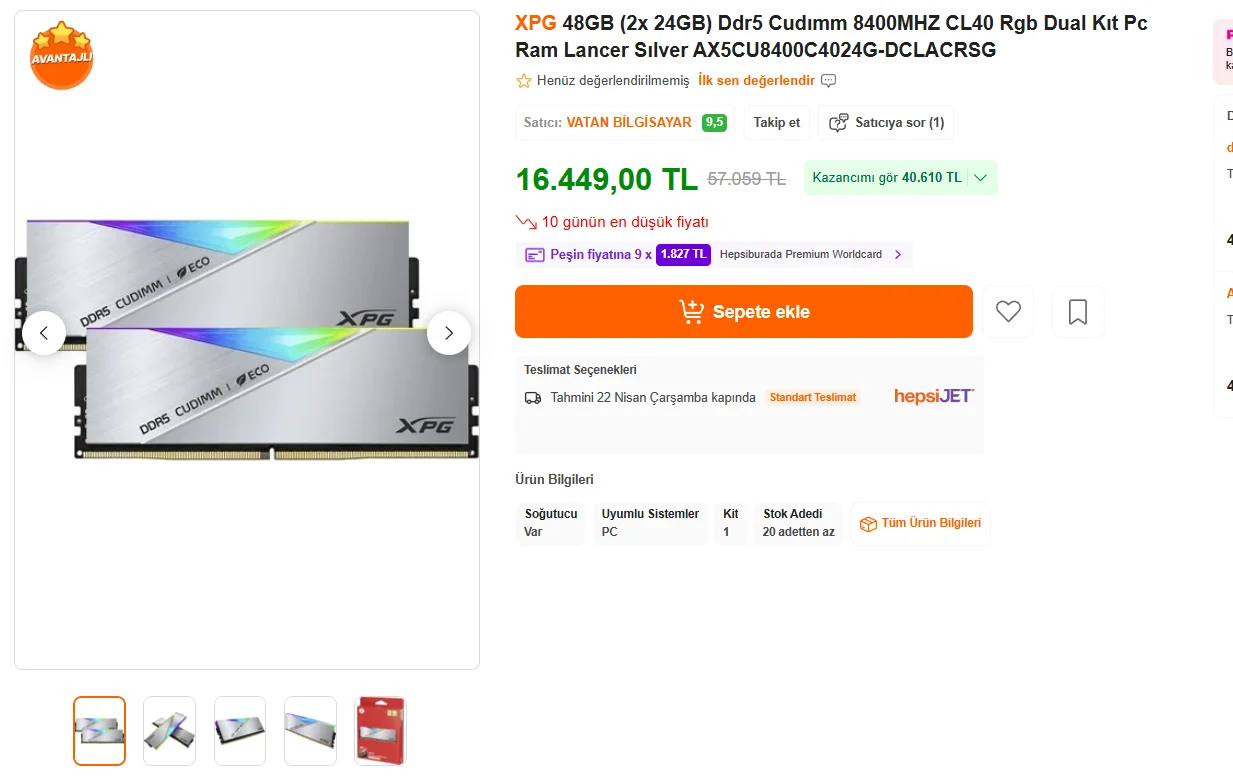This screenshot has width=1233, height=782.
Task: Toggle Takip et for the seller
Action: 777,123
